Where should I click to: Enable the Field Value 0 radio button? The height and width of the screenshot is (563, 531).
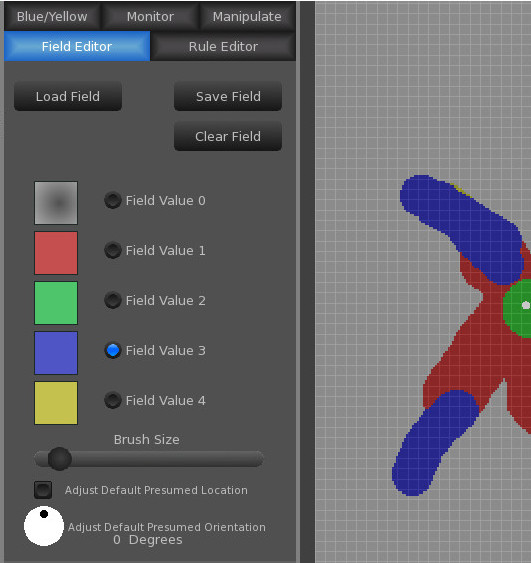click(x=113, y=200)
